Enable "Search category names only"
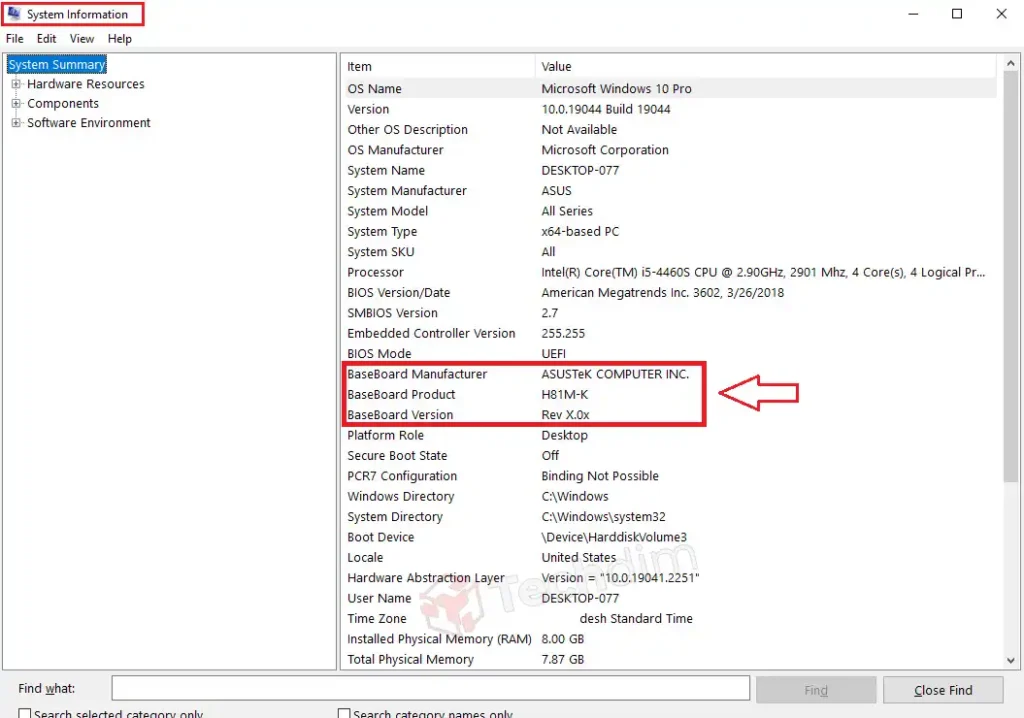 pos(344,713)
